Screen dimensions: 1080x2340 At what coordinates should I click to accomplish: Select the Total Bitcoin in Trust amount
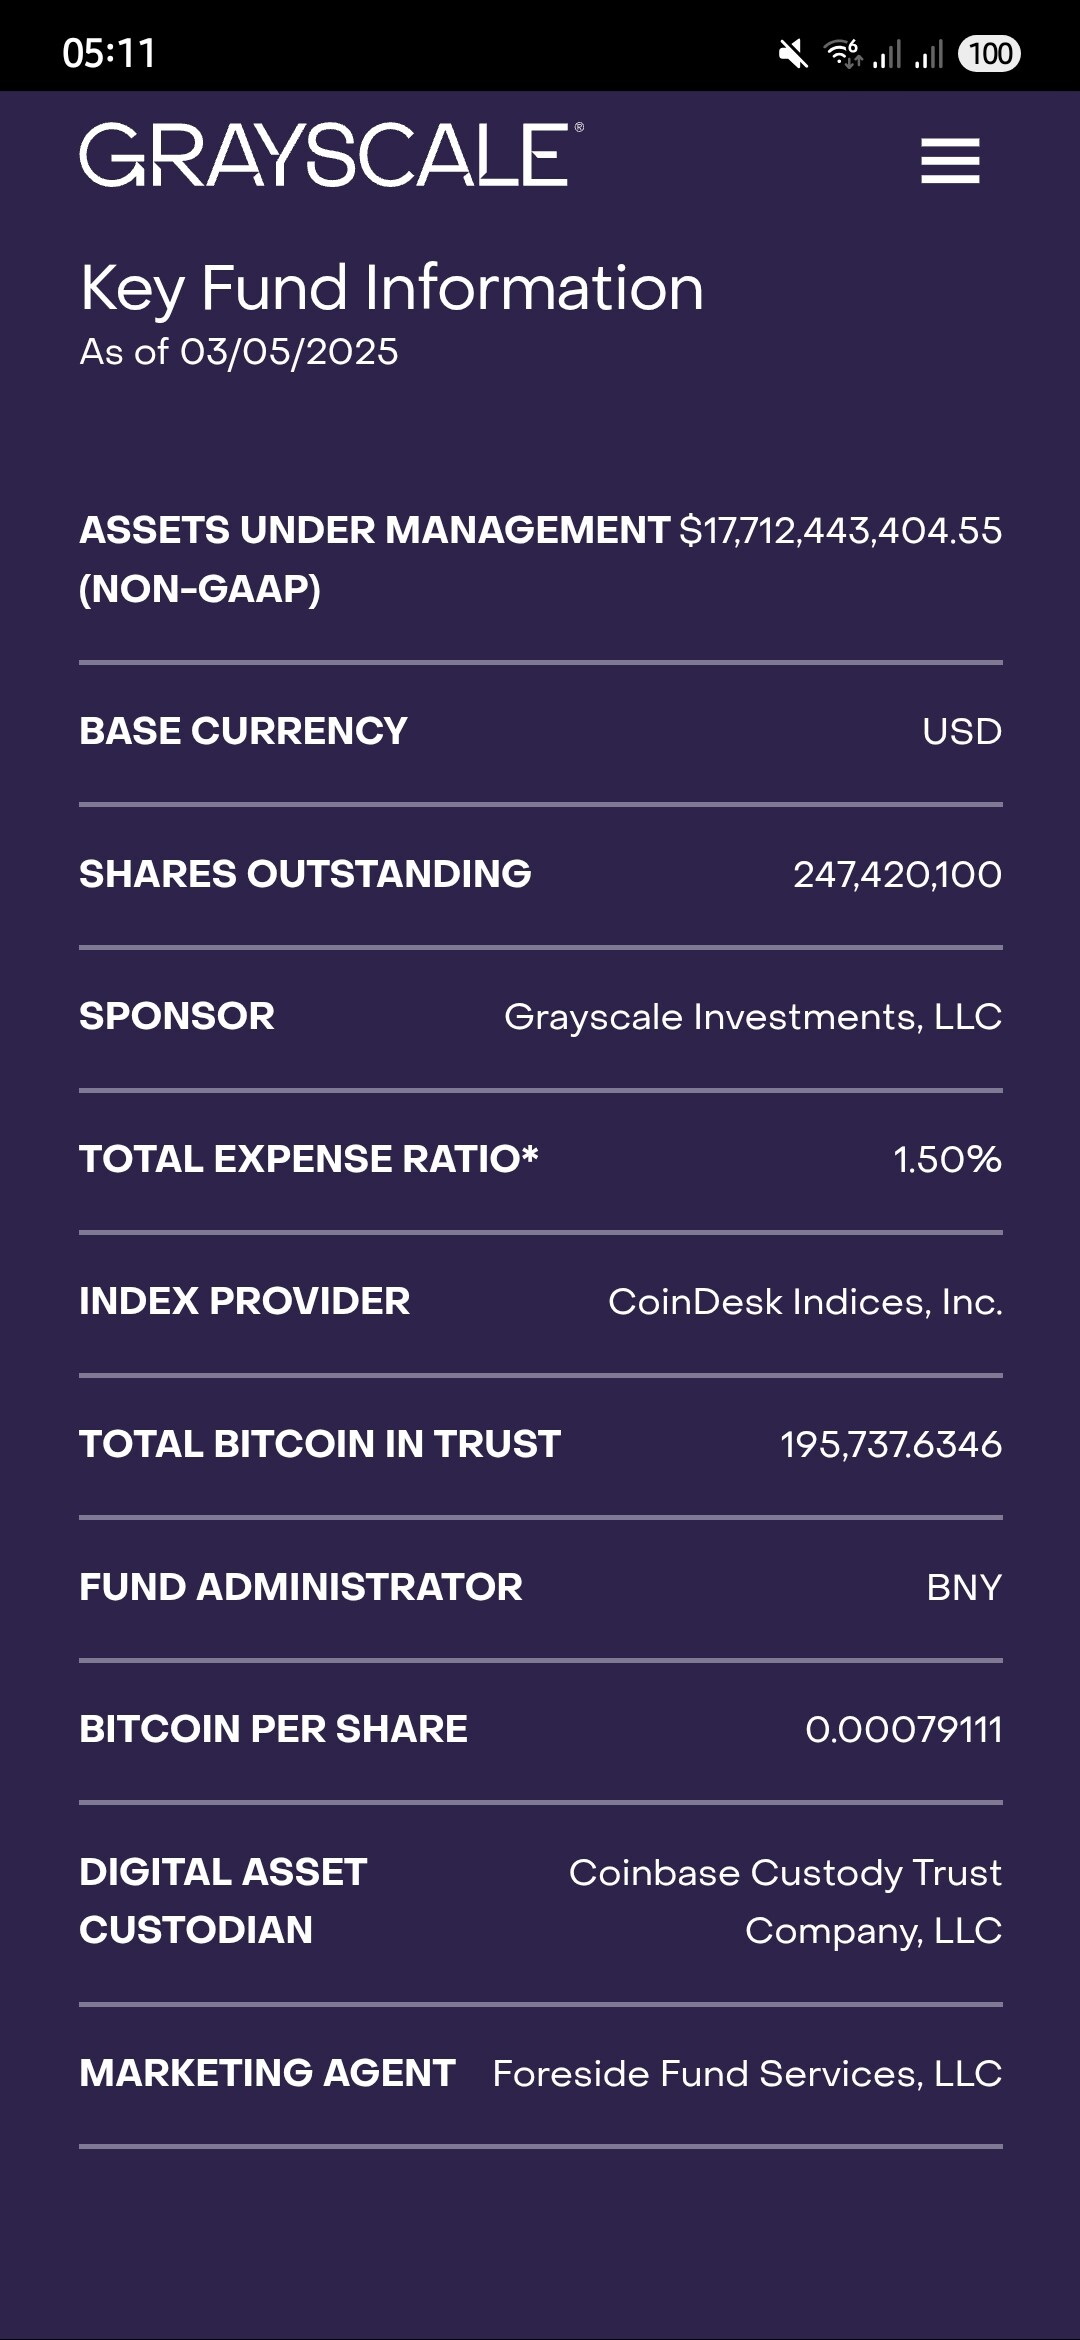click(891, 1445)
